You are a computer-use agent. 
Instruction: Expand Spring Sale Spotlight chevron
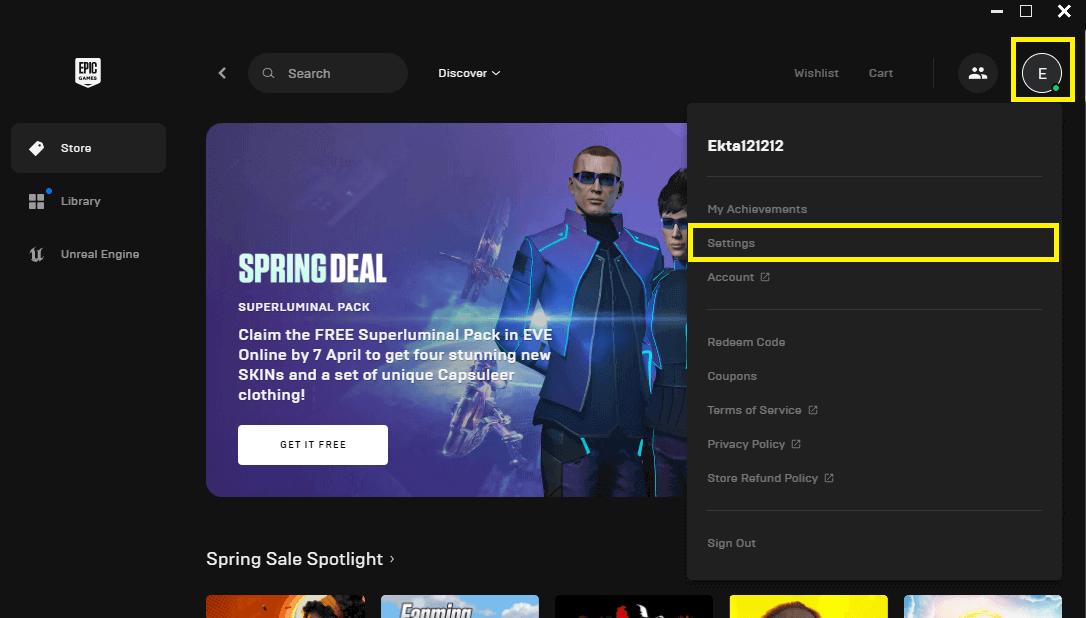point(392,559)
